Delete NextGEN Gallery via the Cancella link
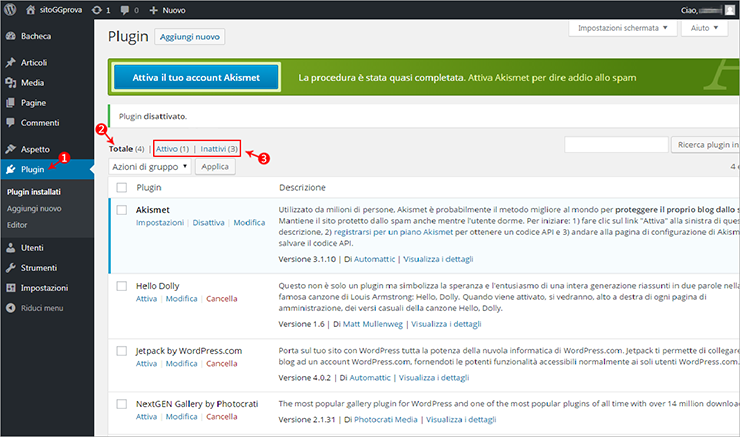This screenshot has width=740, height=437. 222,417
